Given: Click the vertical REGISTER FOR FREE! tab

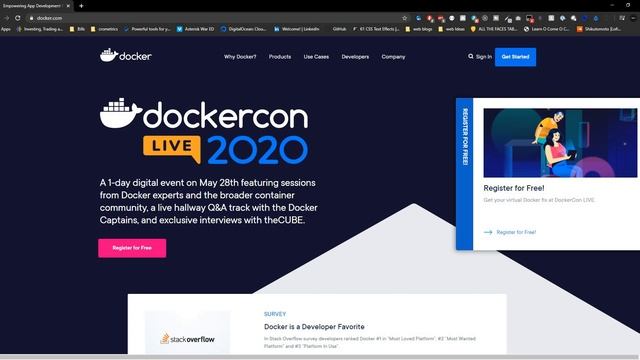Looking at the screenshot, I should point(464,173).
